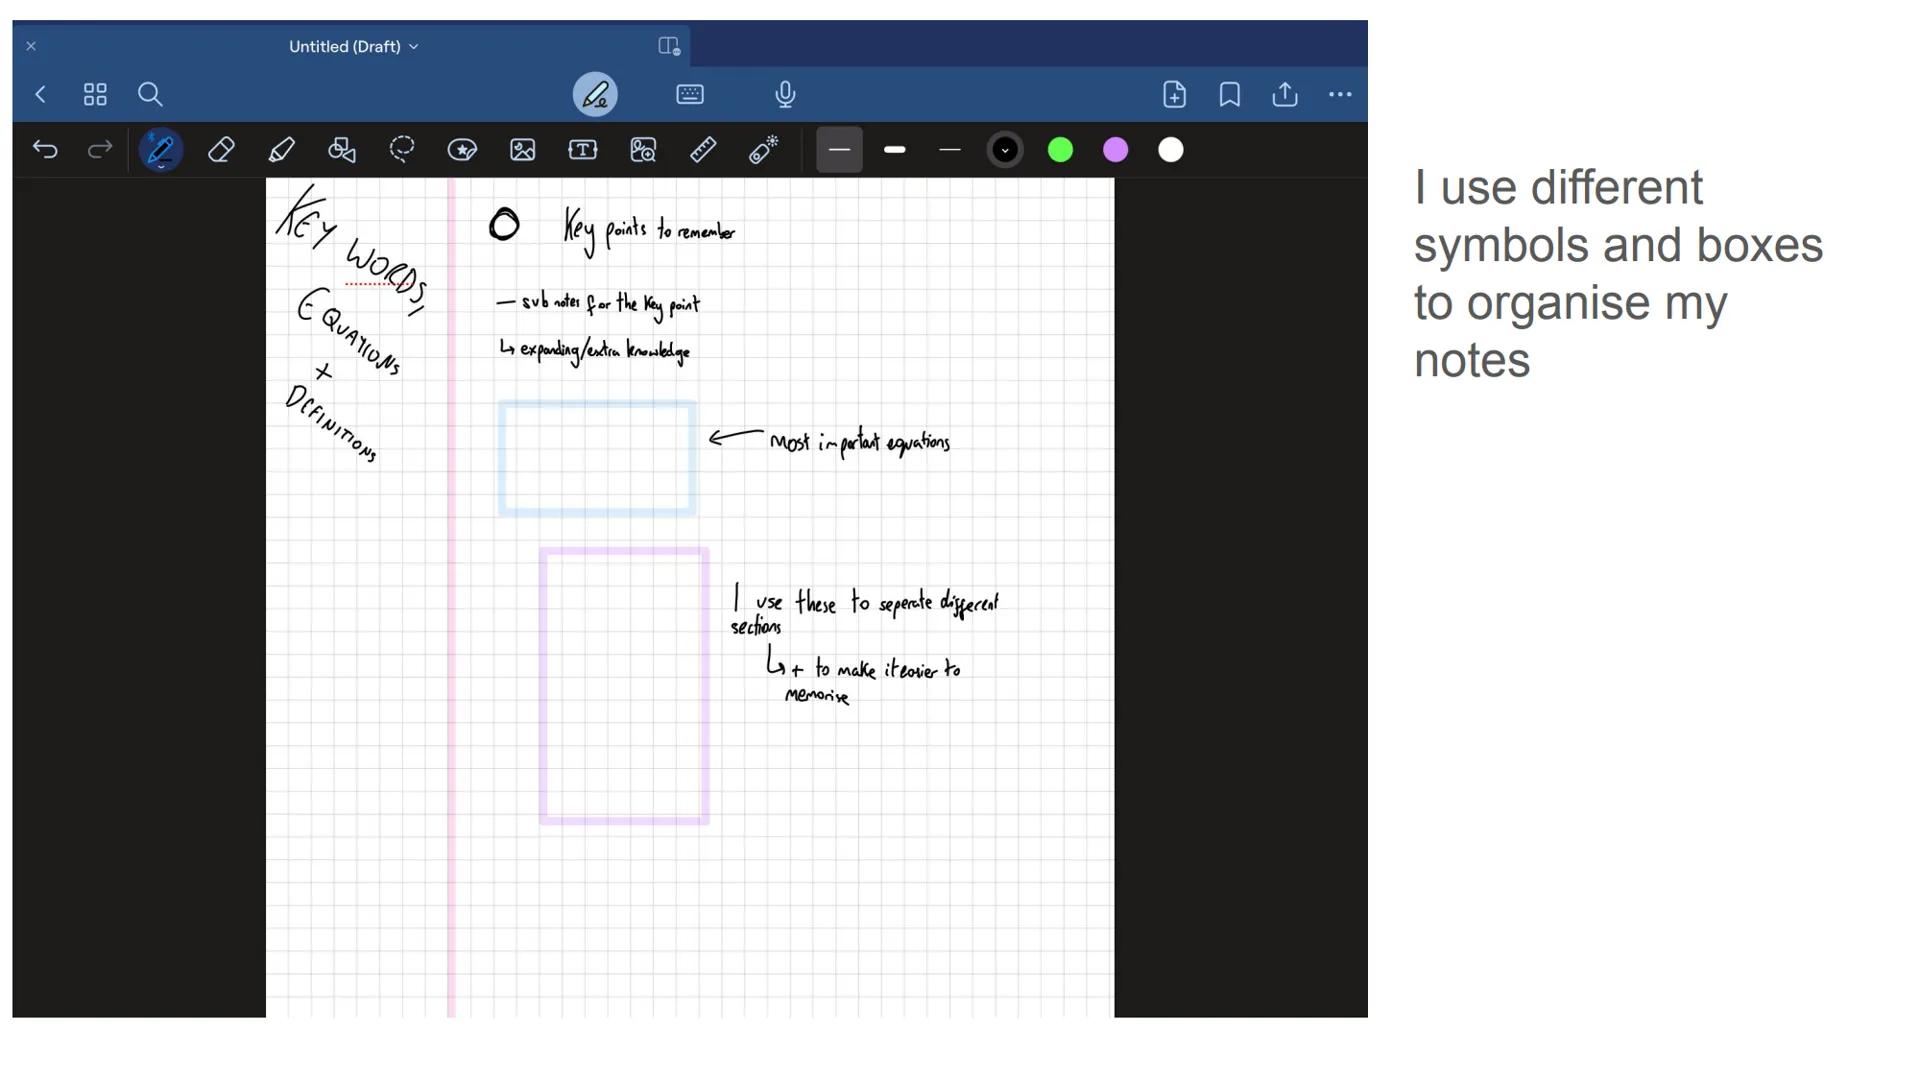Open the color picker chevron

click(1004, 149)
